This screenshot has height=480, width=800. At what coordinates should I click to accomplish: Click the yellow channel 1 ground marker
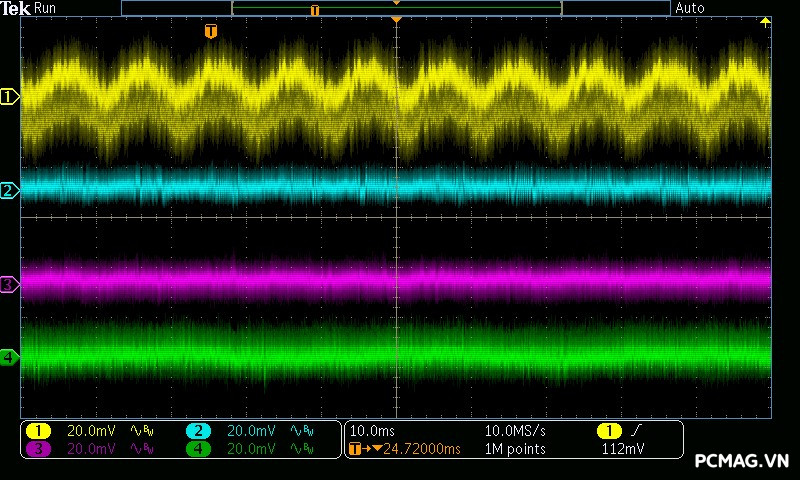[10, 97]
